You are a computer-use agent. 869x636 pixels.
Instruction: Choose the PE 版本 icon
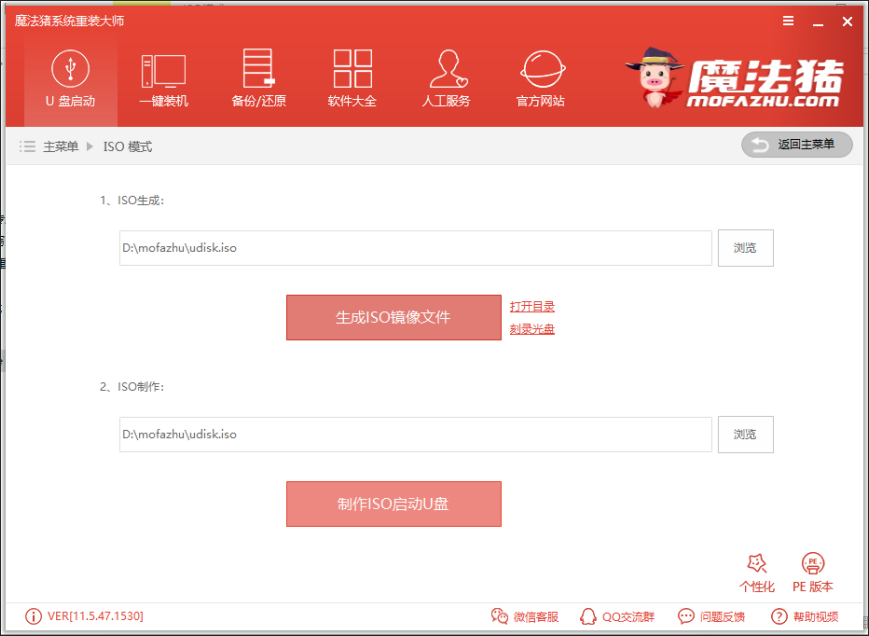(813, 563)
